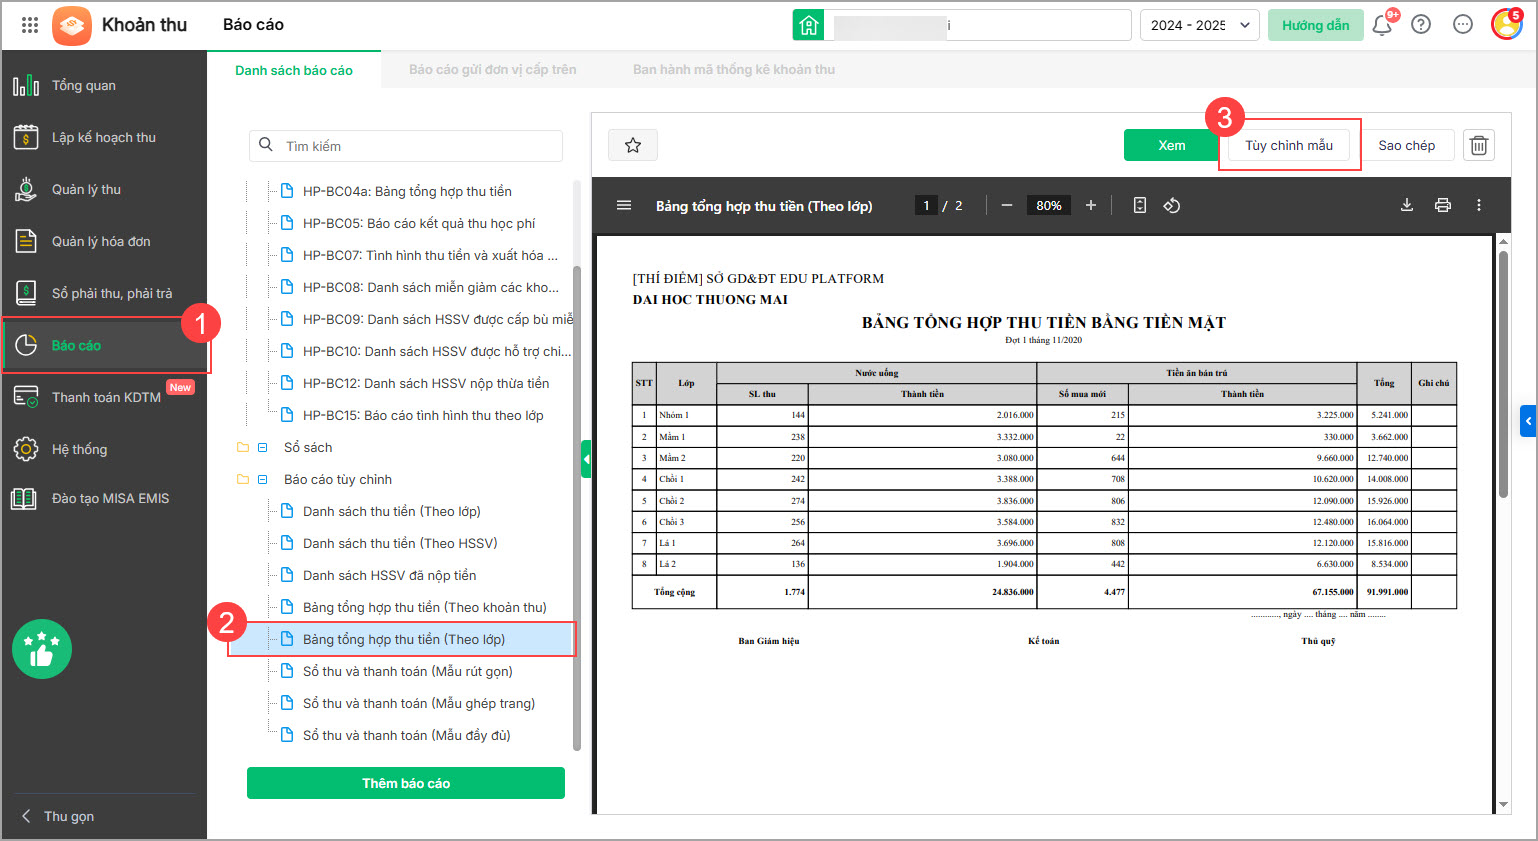
Task: Toggle the PDF sidebar hamburger menu
Action: 624,205
